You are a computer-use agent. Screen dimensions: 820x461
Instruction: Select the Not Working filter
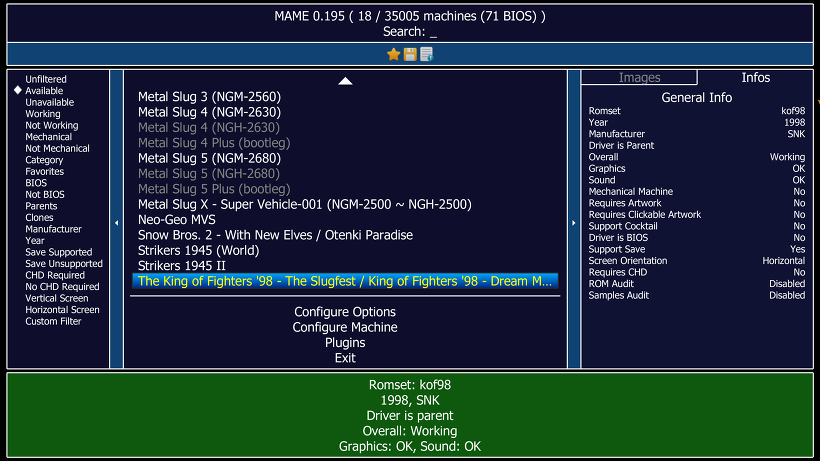click(x=52, y=125)
